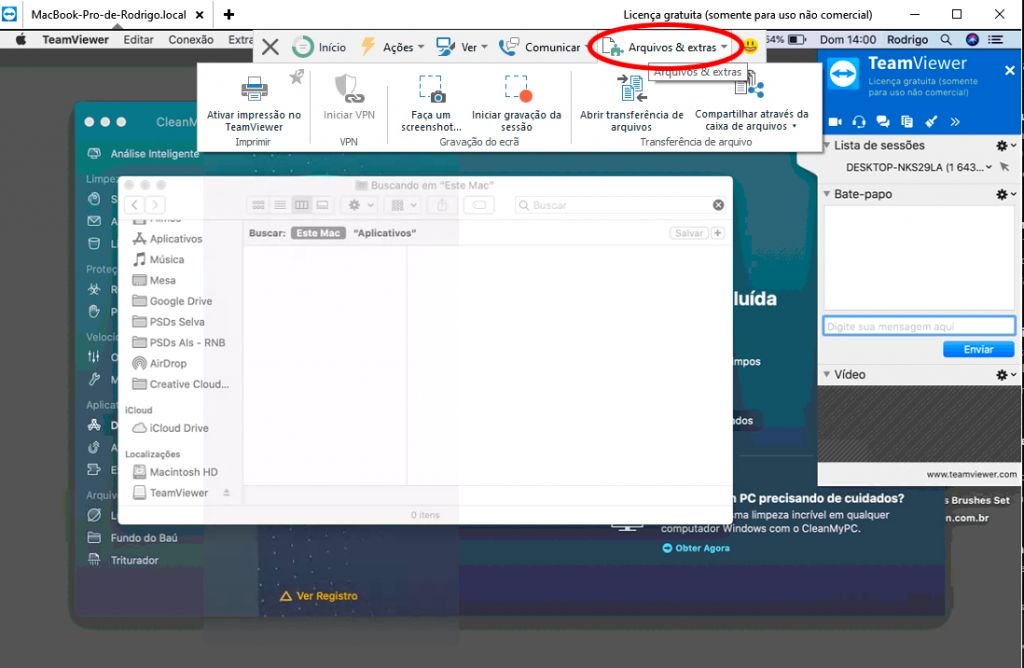This screenshot has height=668, width=1024.
Task: Open the Ver dropdown menu
Action: click(x=462, y=47)
